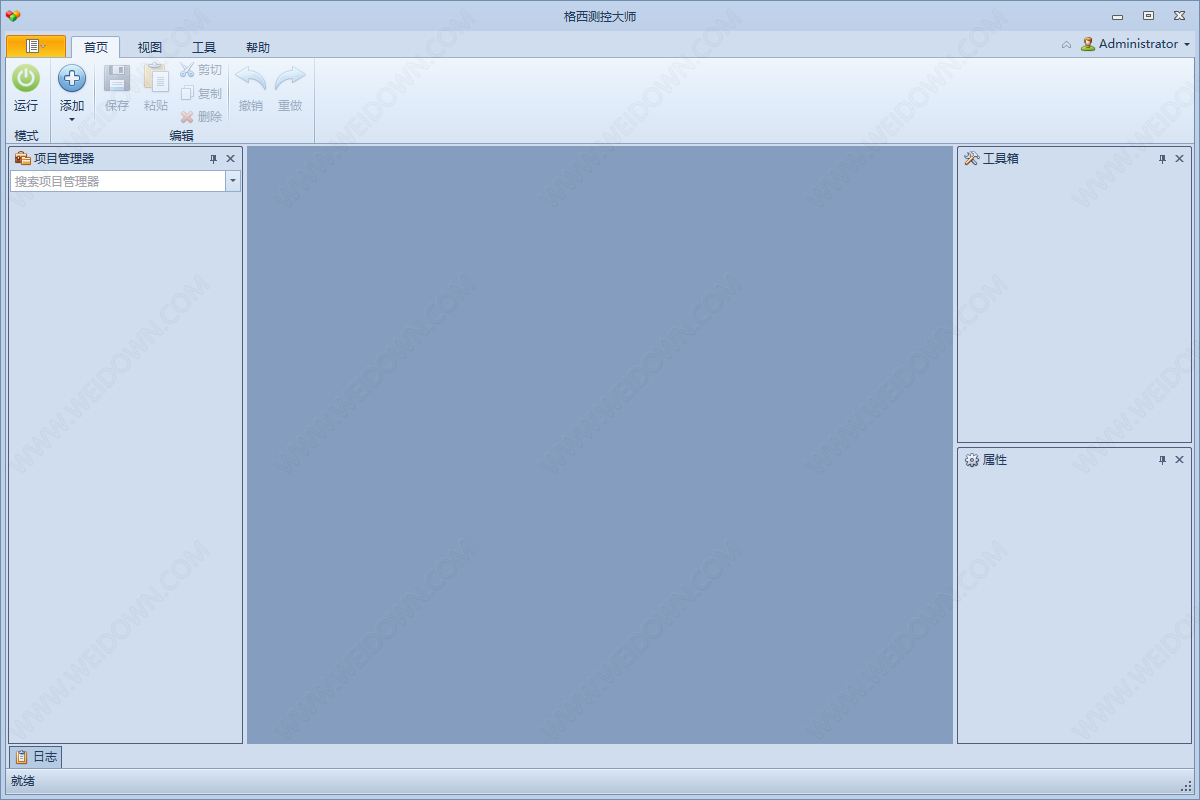The height and width of the screenshot is (800, 1200).
Task: Pin the 属性 panel
Action: (1162, 460)
